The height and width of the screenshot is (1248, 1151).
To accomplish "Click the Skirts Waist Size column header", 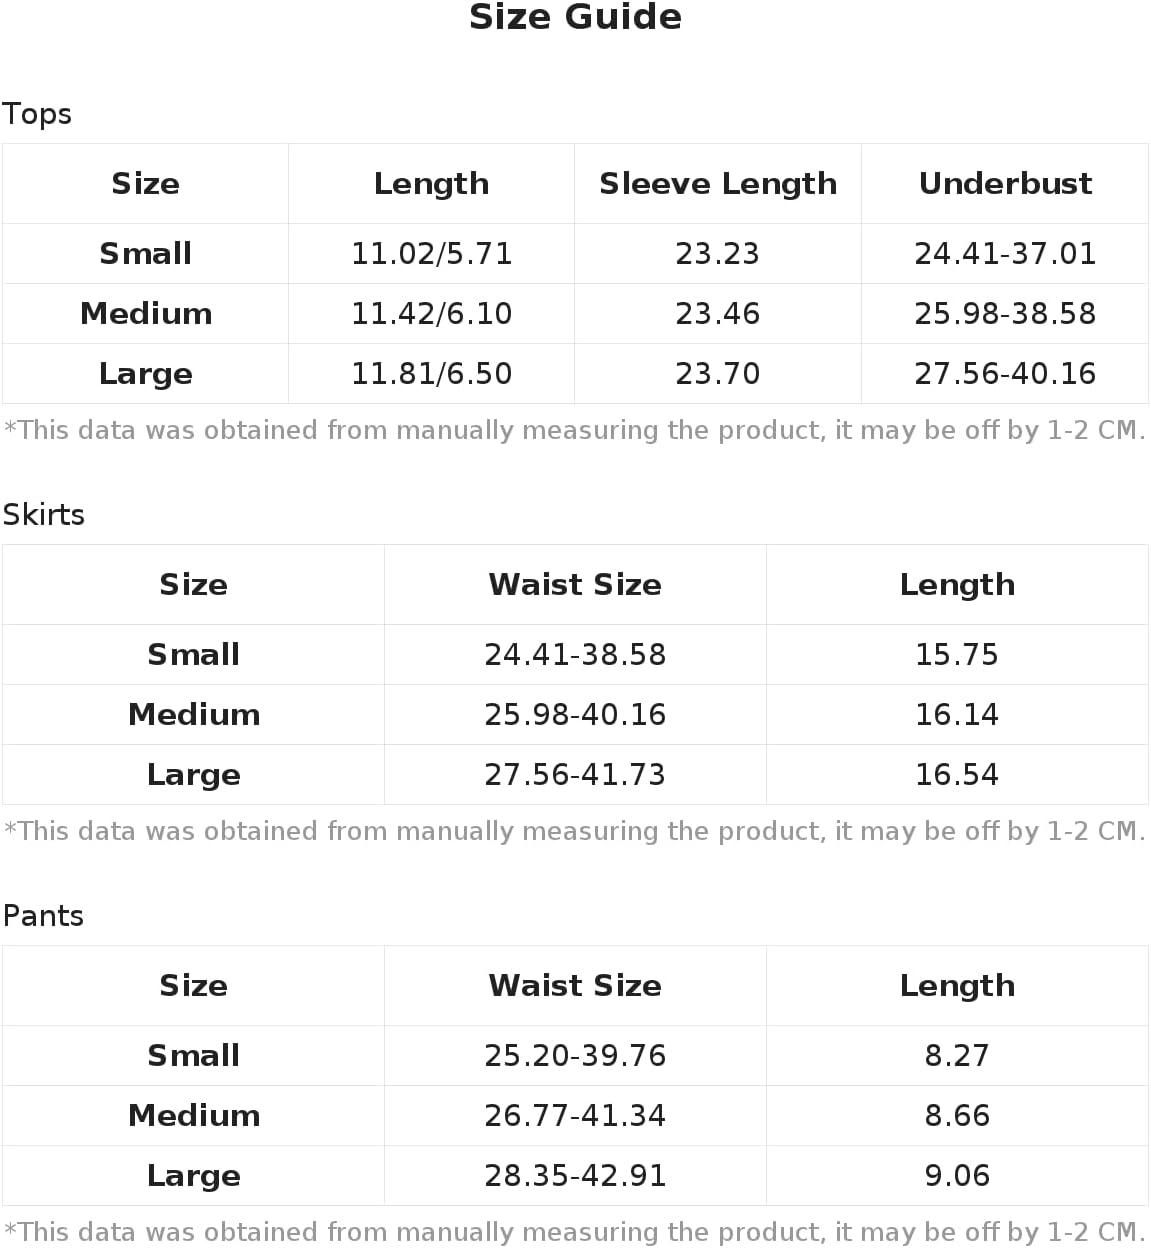I will point(575,585).
